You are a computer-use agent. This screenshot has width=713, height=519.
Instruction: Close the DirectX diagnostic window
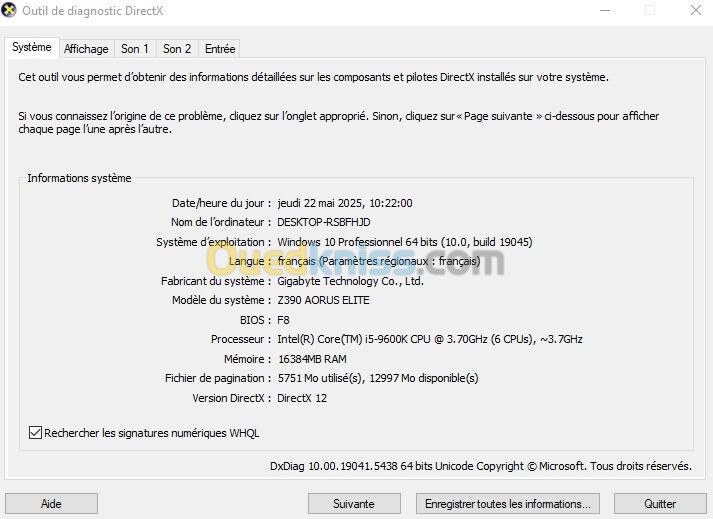[x=695, y=11]
